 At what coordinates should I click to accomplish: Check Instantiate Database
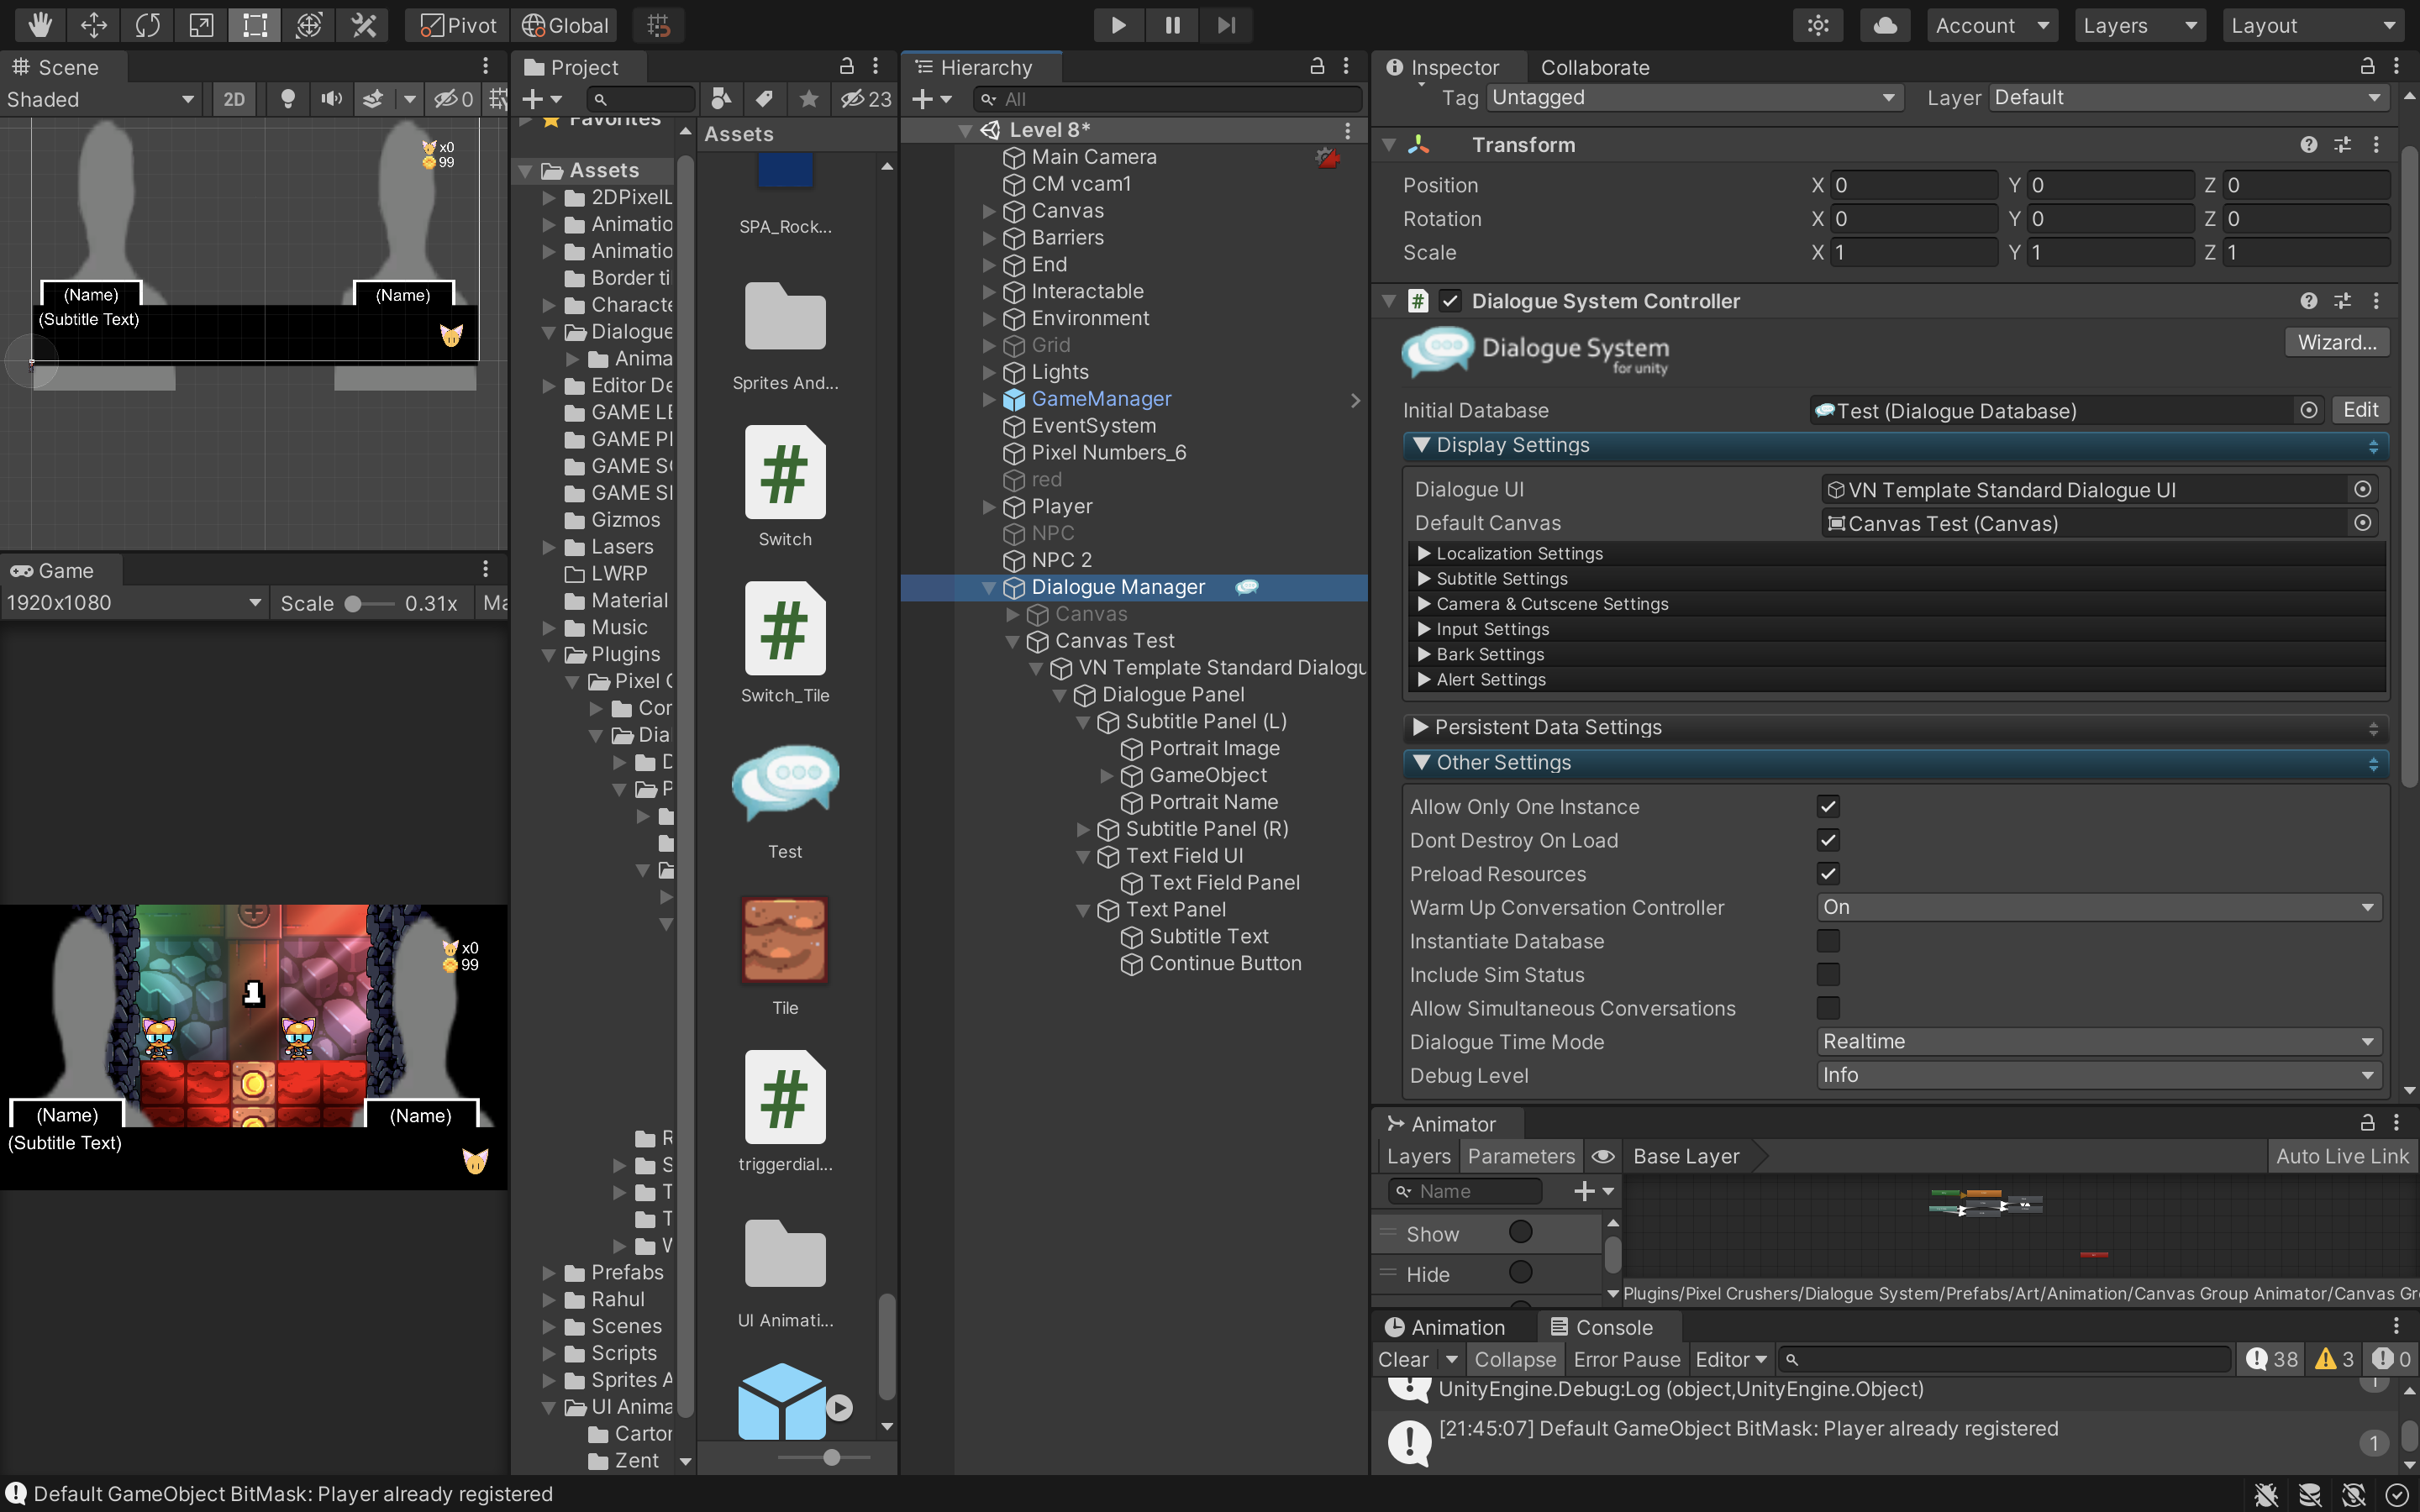[1827, 941]
